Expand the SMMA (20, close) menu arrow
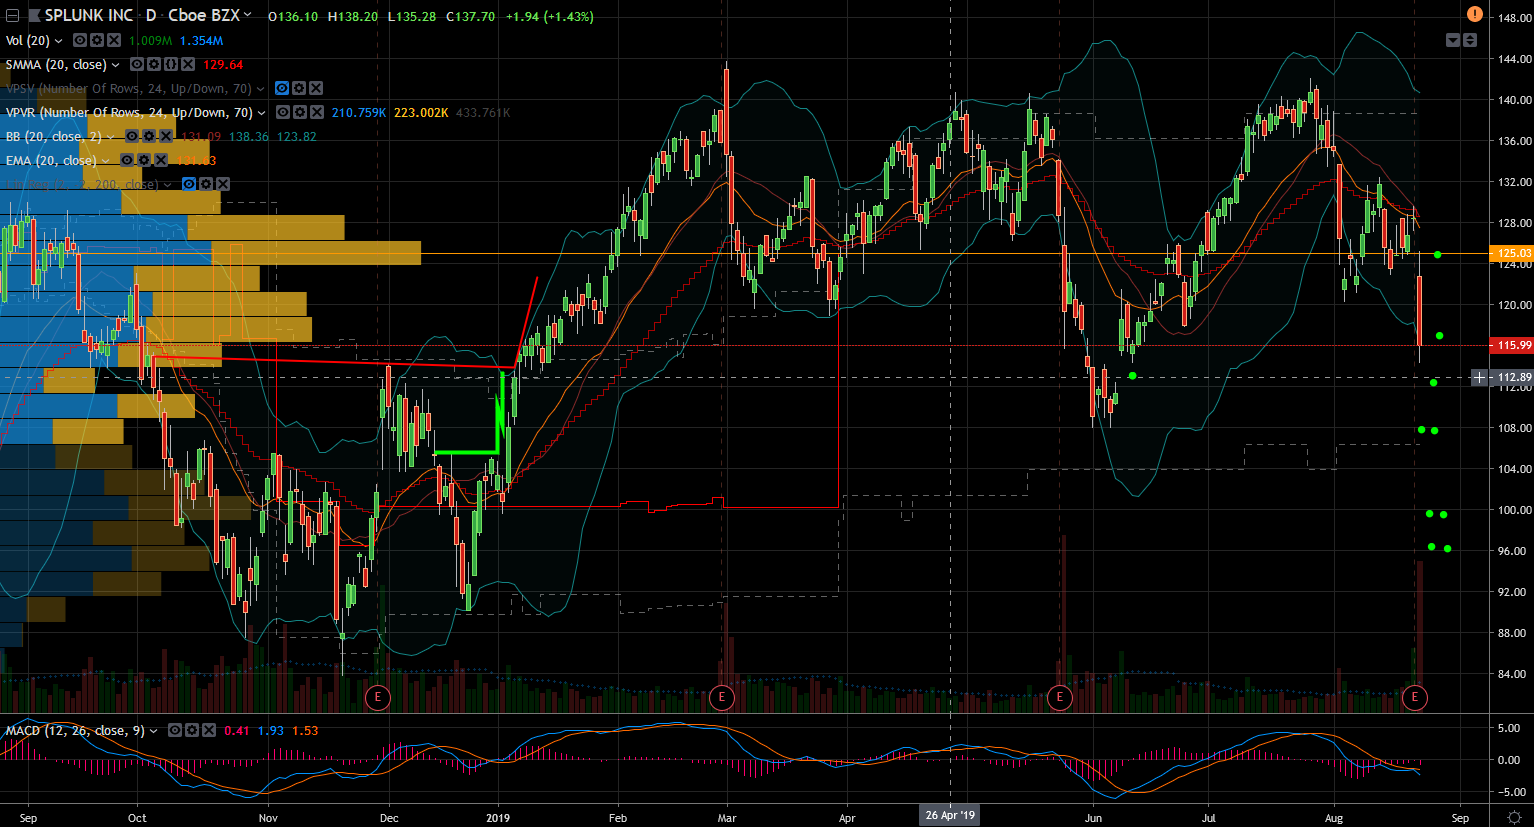The width and height of the screenshot is (1534, 827). tap(115, 65)
